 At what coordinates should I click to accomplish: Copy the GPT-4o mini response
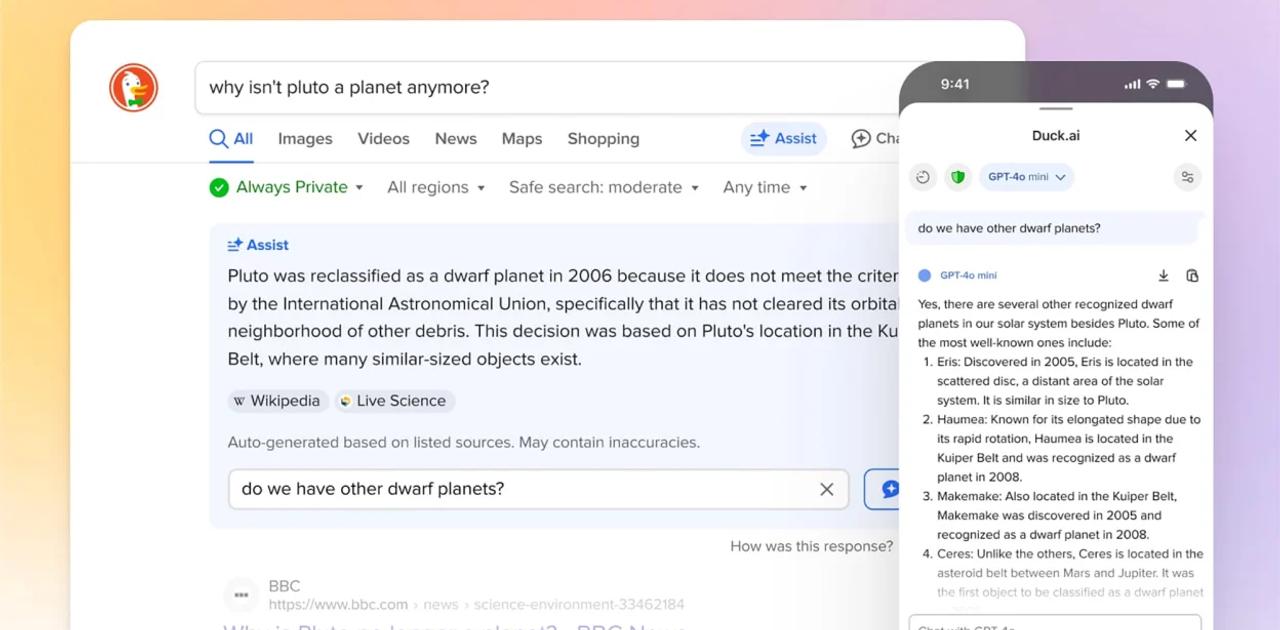1192,275
